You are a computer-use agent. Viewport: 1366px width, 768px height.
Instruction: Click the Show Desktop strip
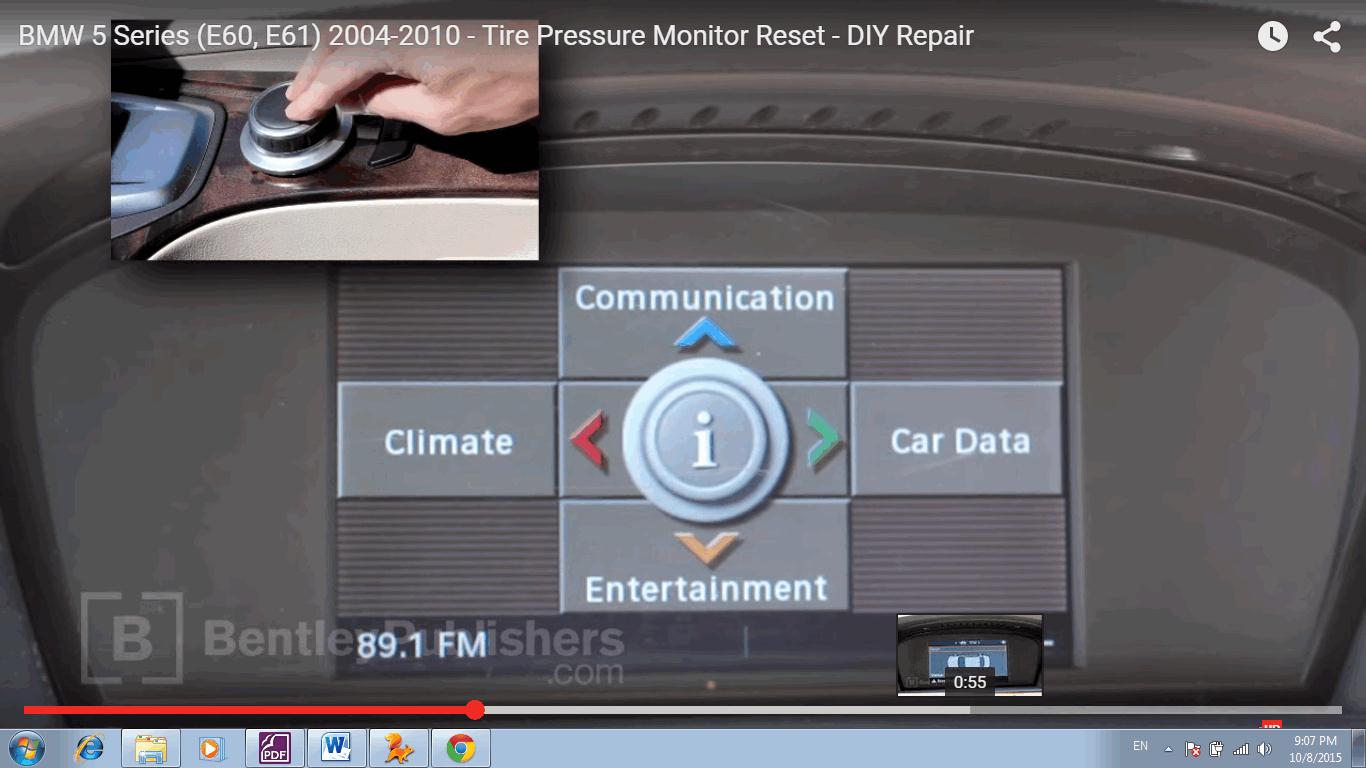pos(1359,748)
